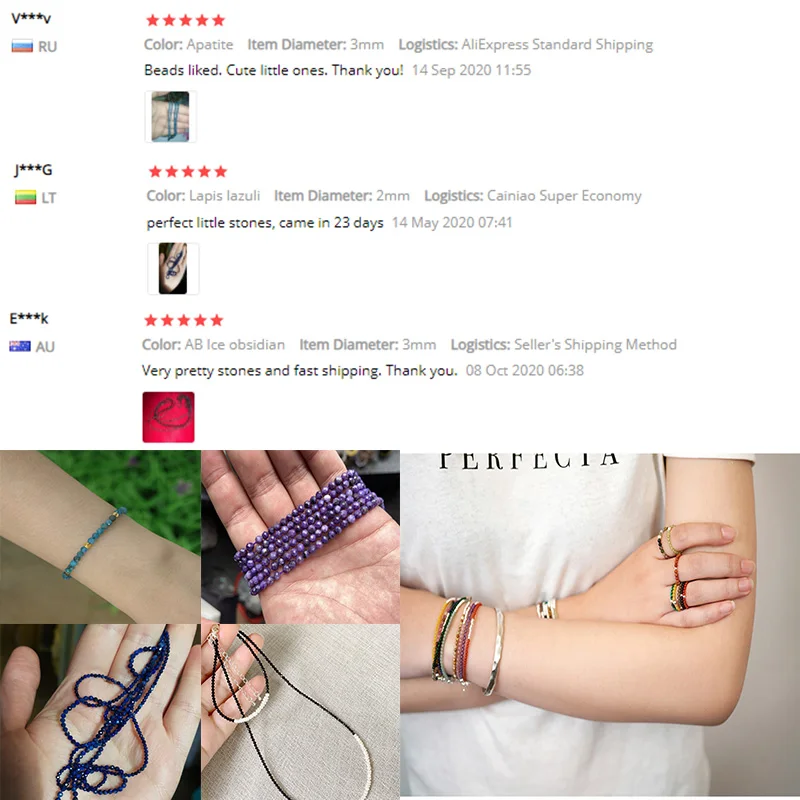Click the reviewer name E***k
Image resolution: width=800 pixels, height=800 pixels.
29,319
